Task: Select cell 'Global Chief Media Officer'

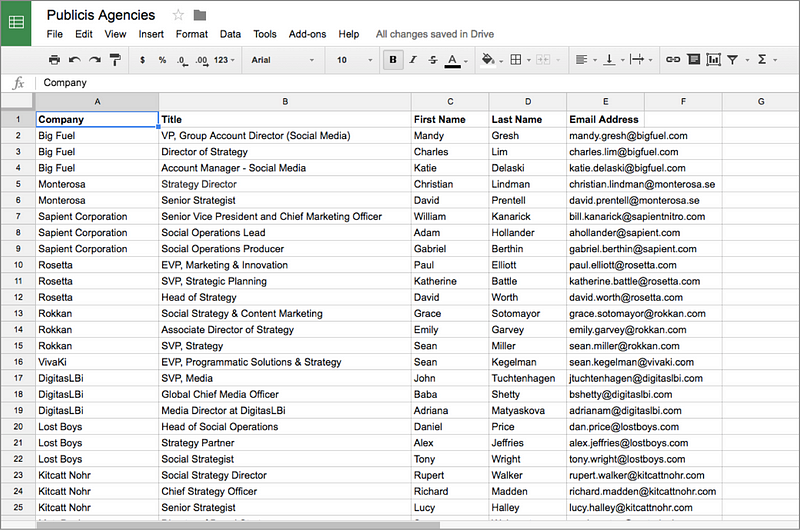Action: pos(285,394)
